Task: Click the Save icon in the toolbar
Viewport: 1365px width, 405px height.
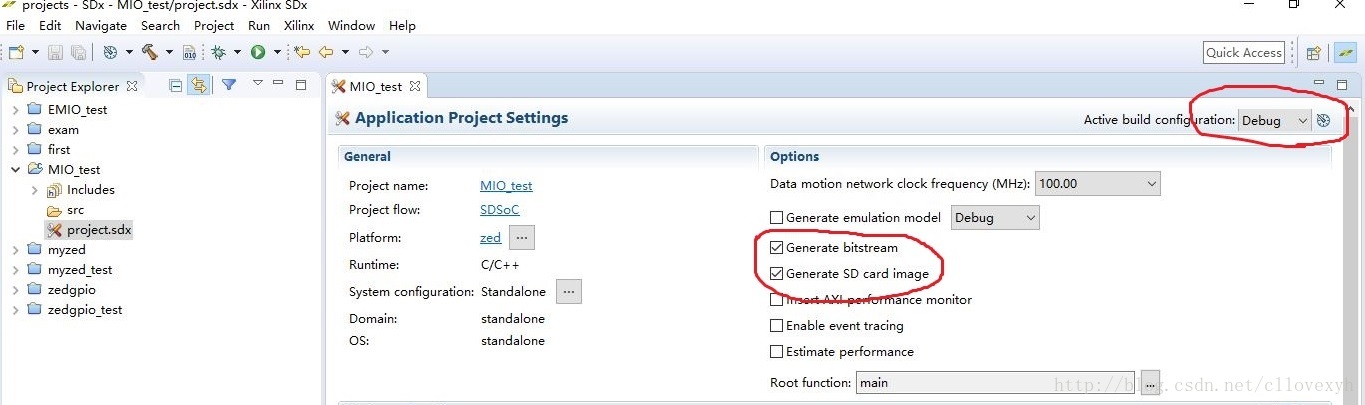Action: point(56,52)
